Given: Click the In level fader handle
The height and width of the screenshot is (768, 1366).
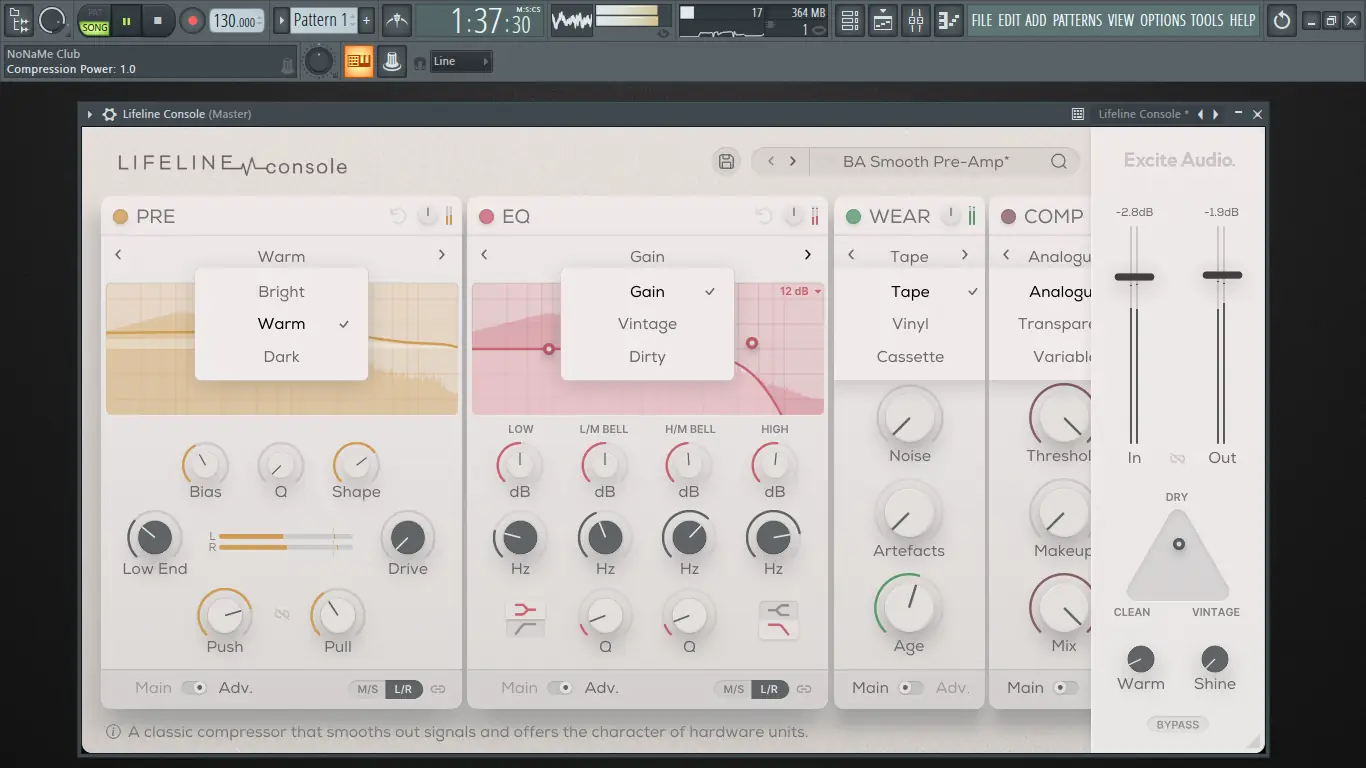Looking at the screenshot, I should pos(1134,277).
